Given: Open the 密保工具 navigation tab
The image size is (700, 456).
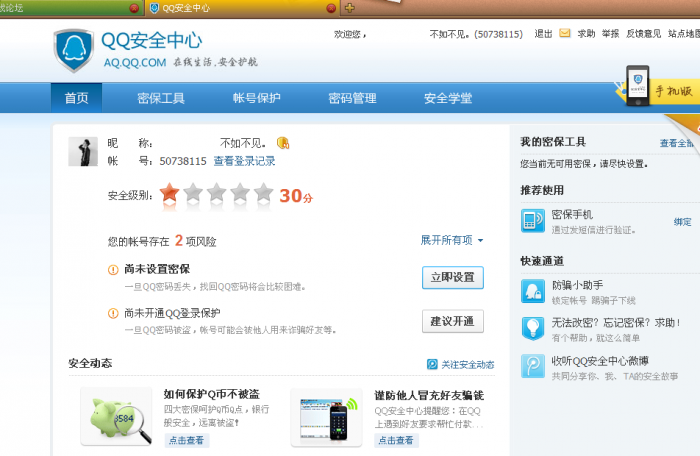Looking at the screenshot, I should [161, 98].
